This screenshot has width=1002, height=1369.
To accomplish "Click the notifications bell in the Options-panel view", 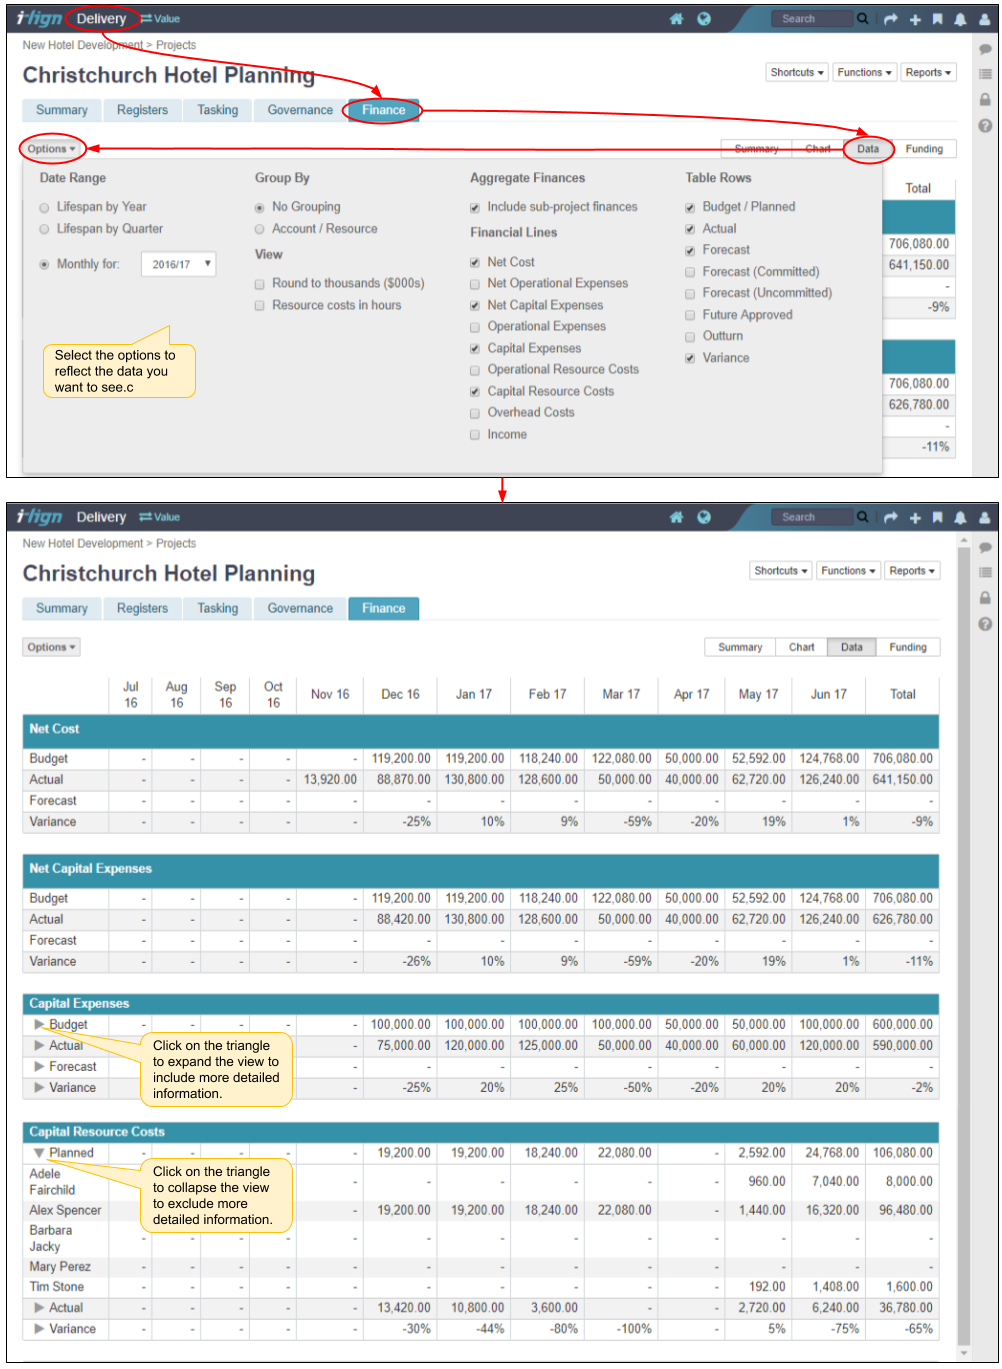I will (960, 19).
